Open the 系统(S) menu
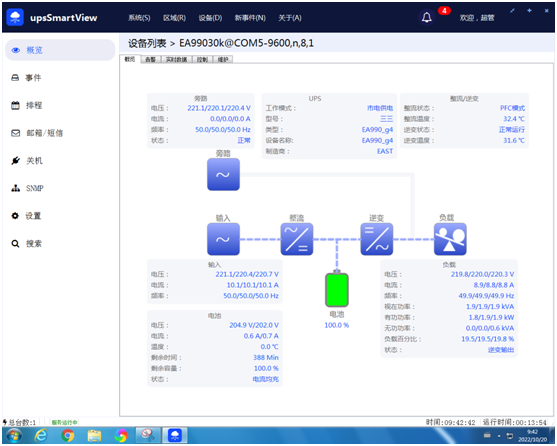The width and height of the screenshot is (557, 446). [x=139, y=18]
